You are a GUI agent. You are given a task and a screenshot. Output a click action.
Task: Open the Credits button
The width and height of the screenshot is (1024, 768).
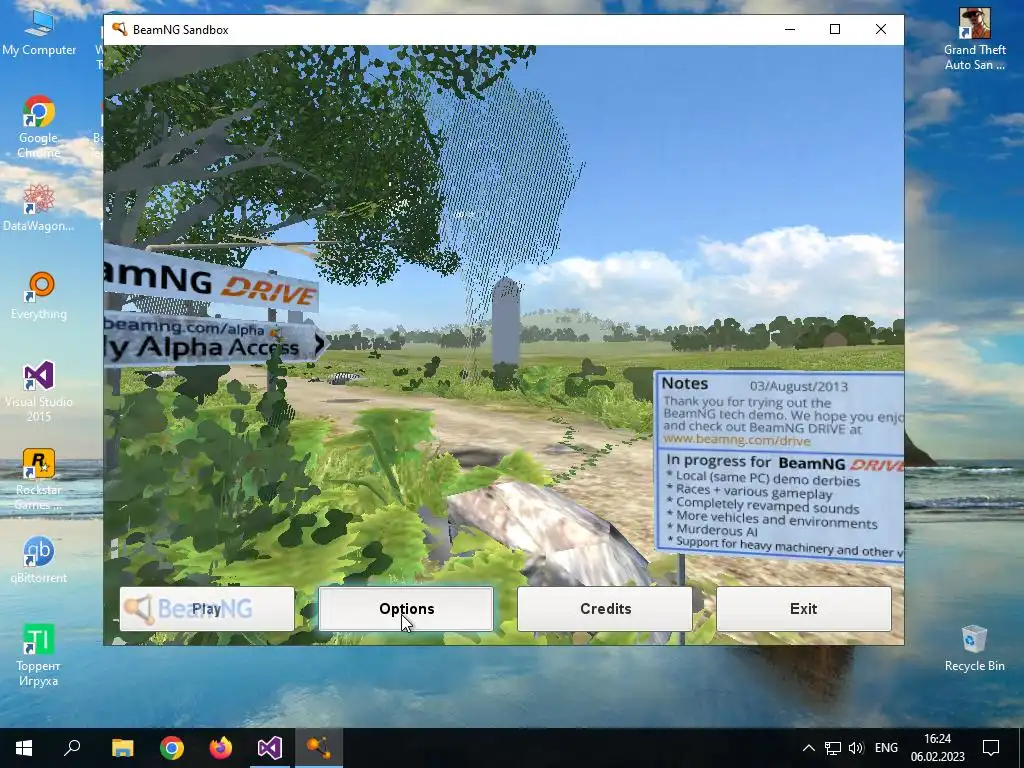click(x=605, y=609)
